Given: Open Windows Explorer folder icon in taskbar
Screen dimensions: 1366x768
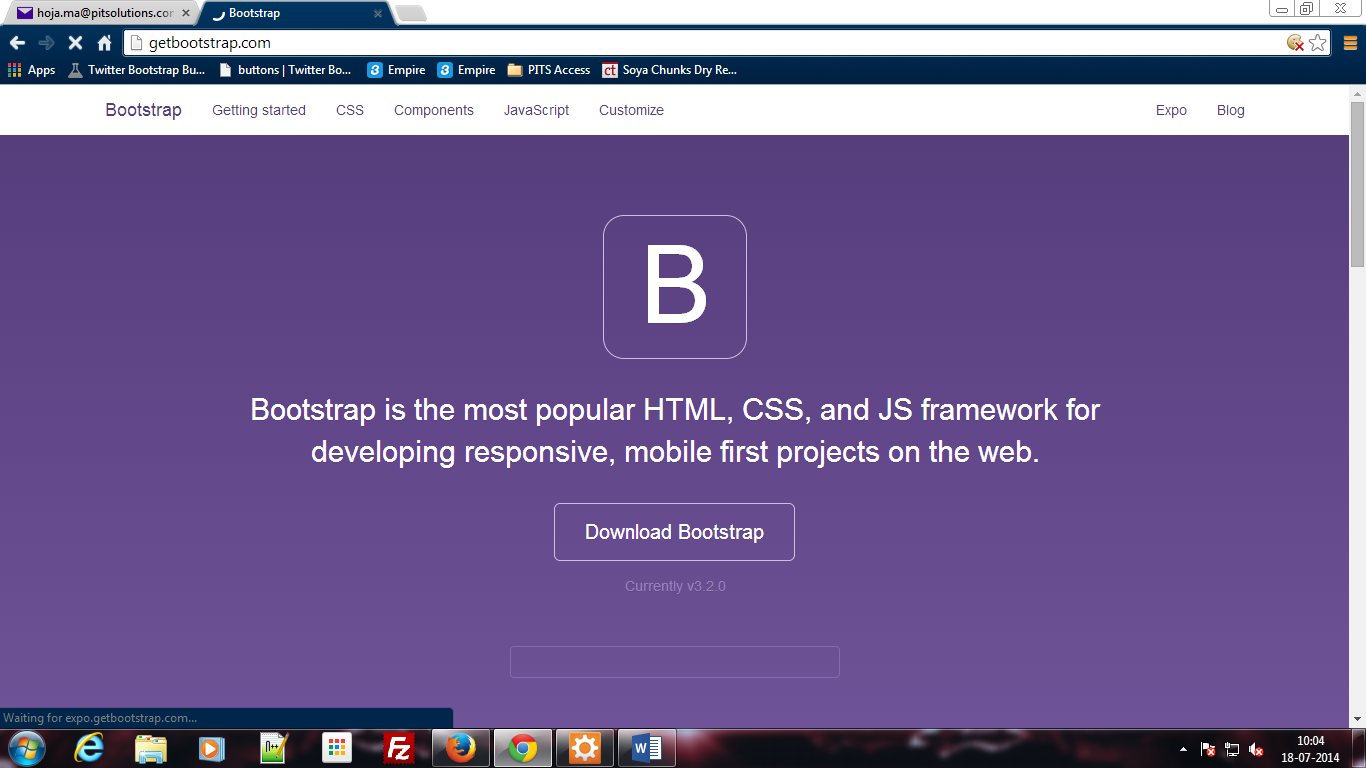Looking at the screenshot, I should 151,748.
